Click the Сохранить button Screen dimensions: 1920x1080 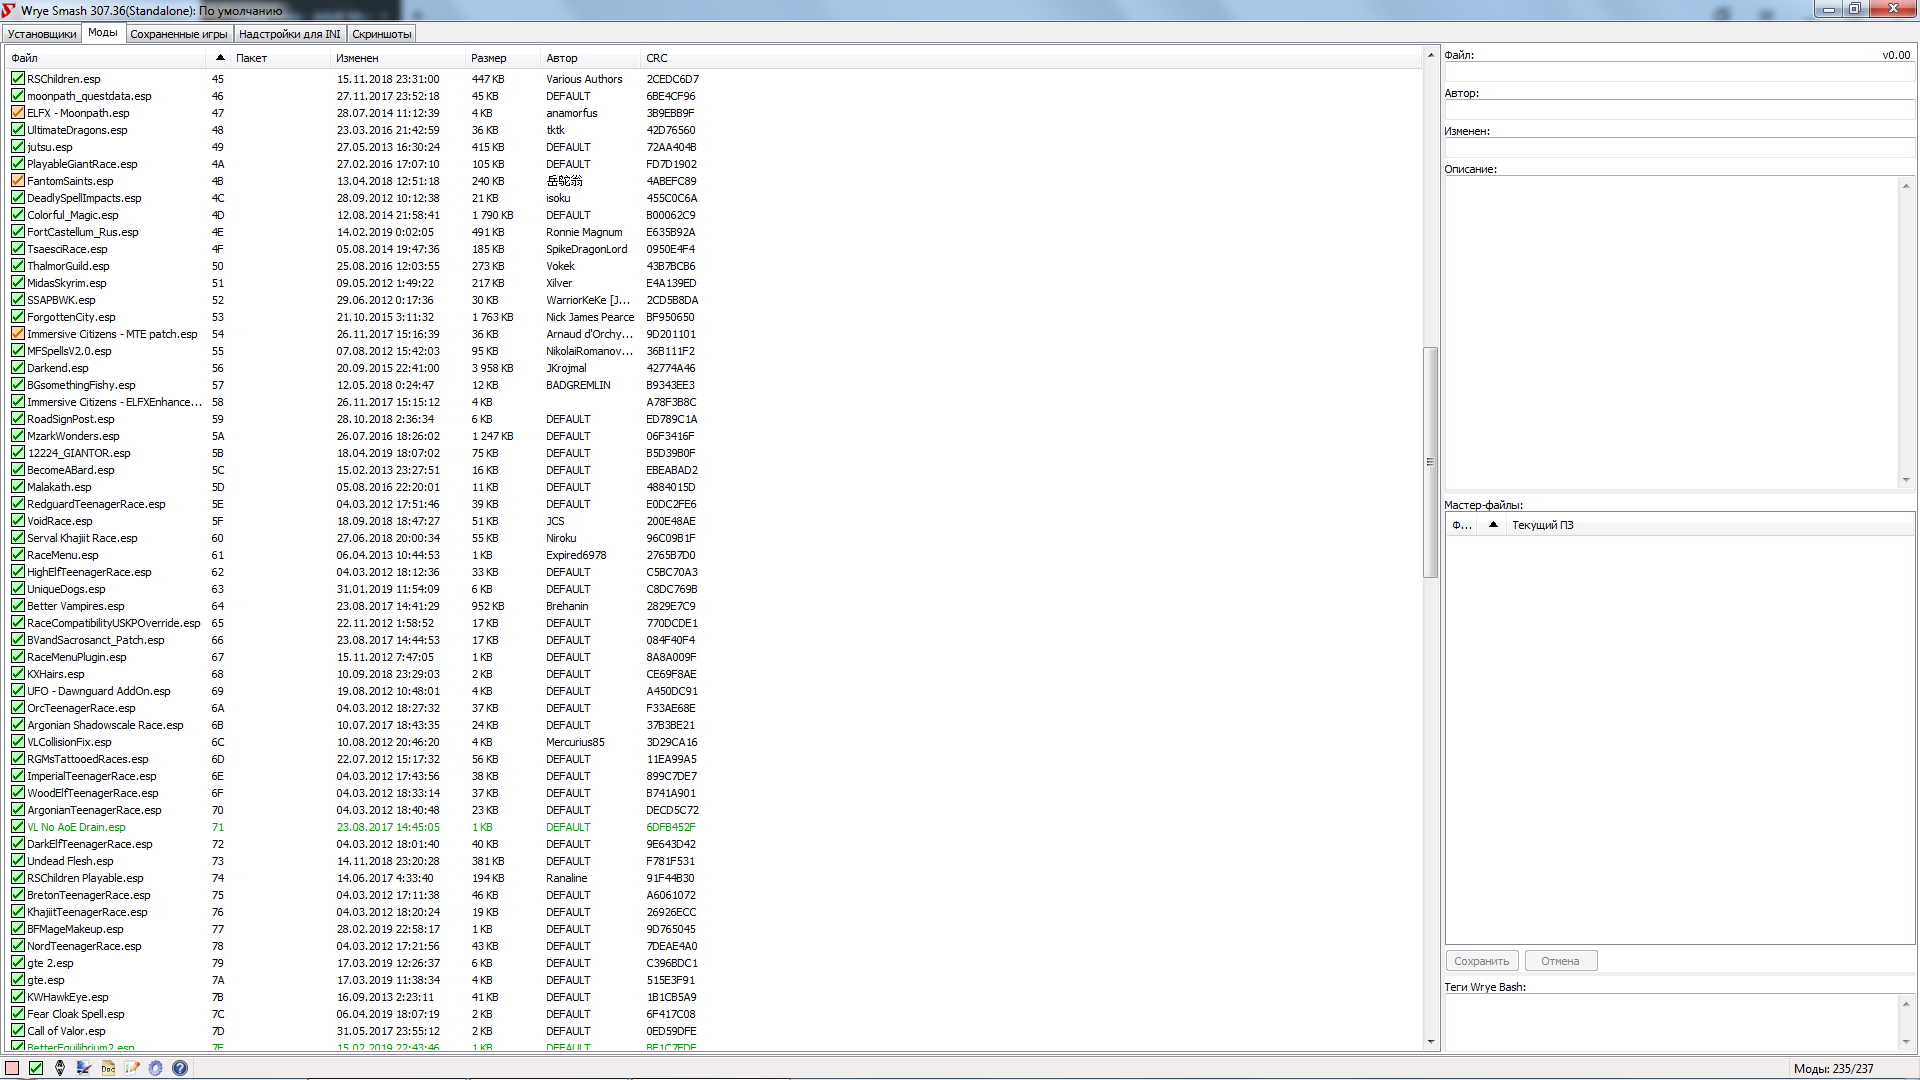point(1481,961)
